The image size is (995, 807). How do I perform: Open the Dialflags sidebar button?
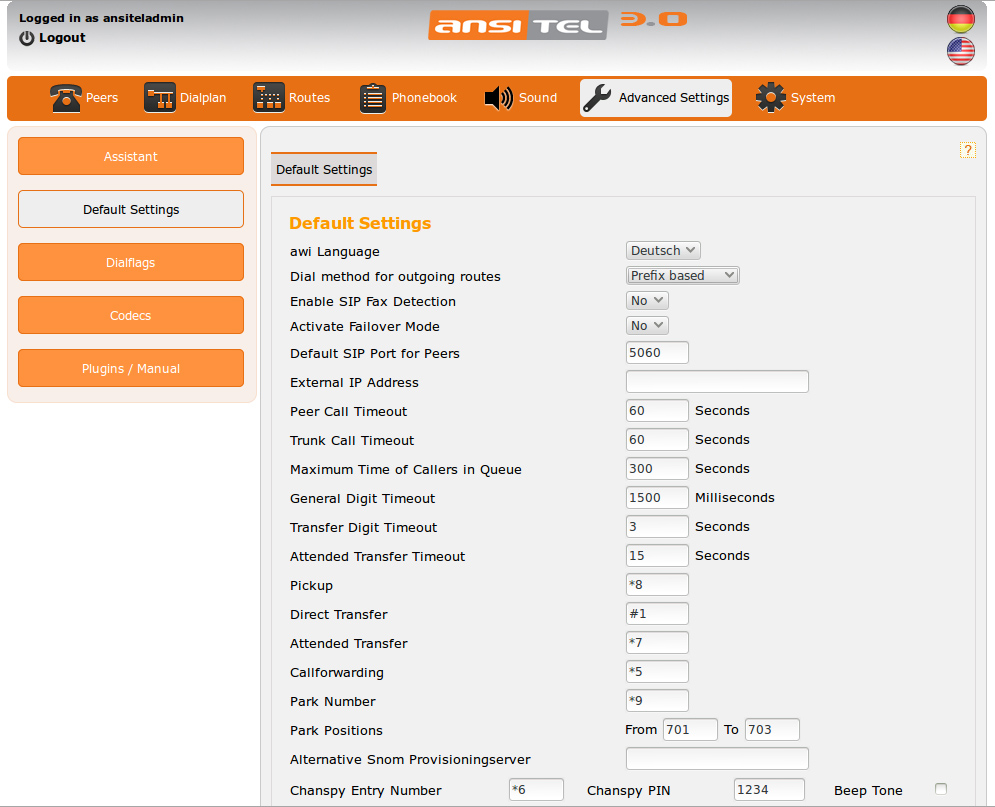point(131,262)
